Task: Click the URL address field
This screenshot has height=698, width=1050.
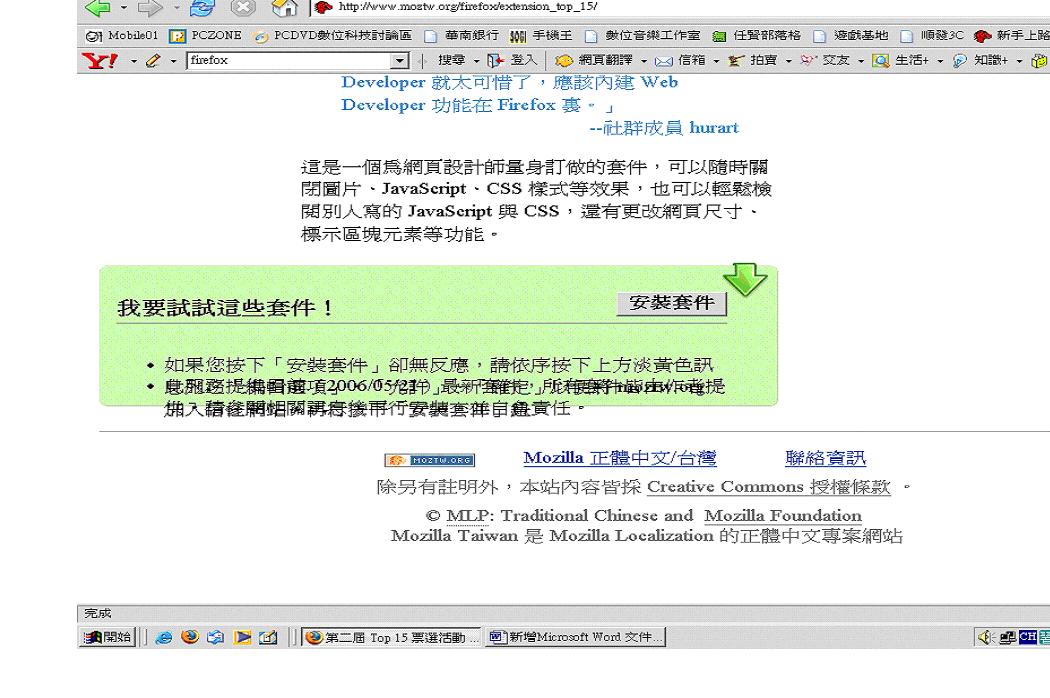Action: point(680,7)
